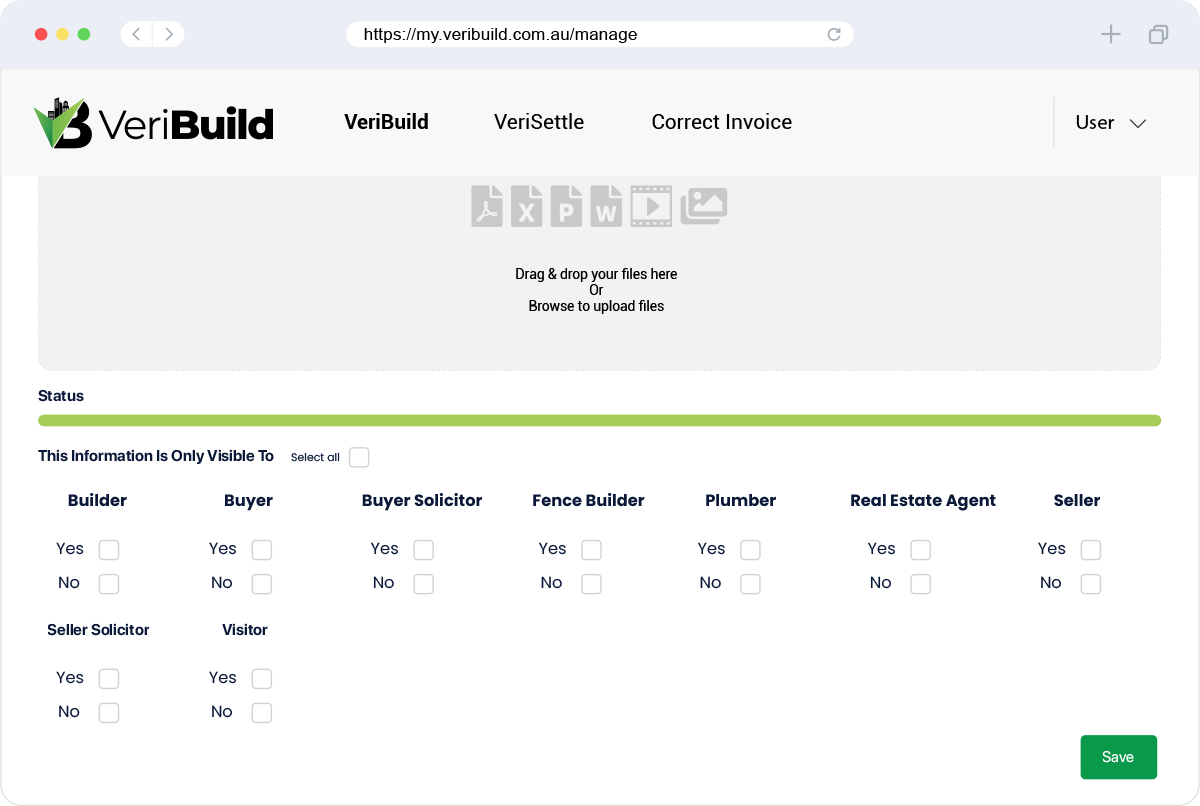Click the video file type icon
The height and width of the screenshot is (806, 1200).
[x=651, y=206]
